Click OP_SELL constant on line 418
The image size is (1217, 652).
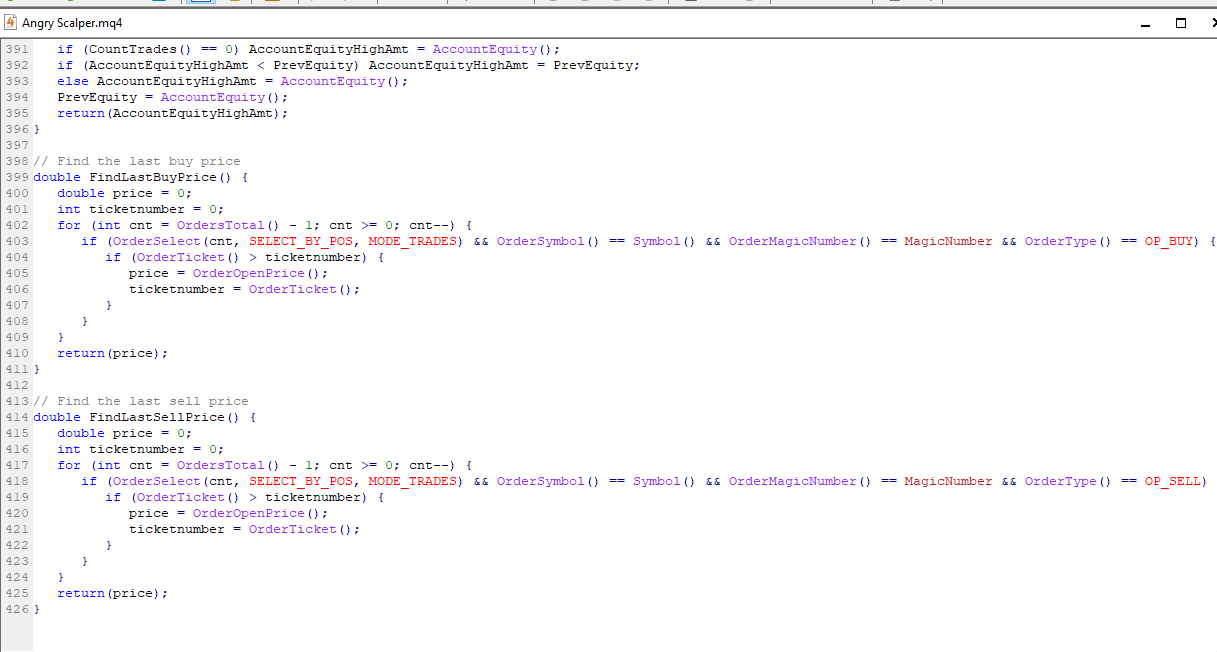coord(1174,481)
